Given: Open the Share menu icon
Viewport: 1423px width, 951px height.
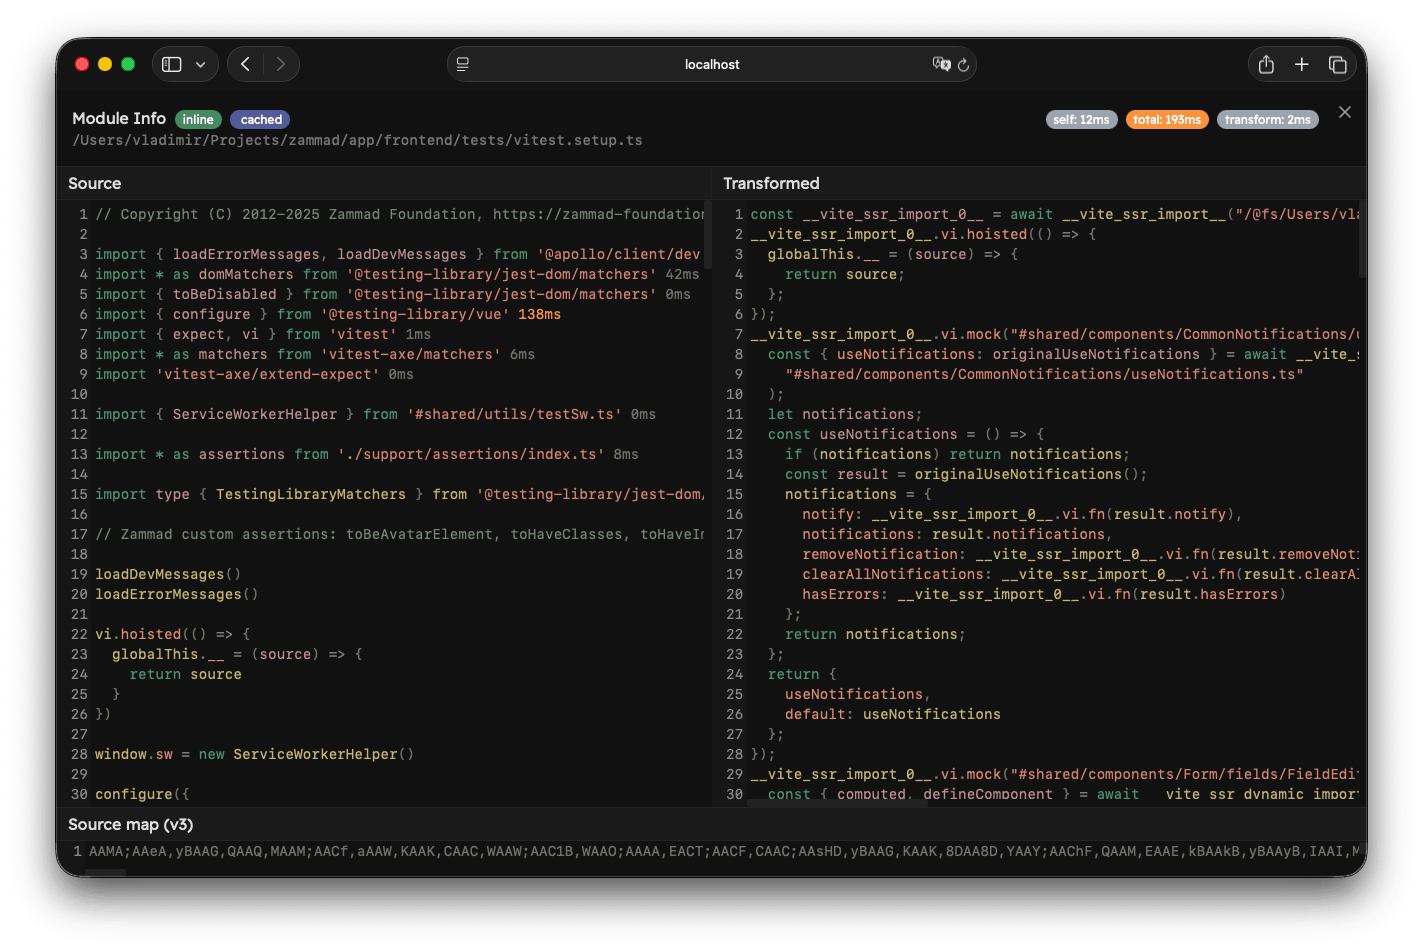Looking at the screenshot, I should [1265, 63].
